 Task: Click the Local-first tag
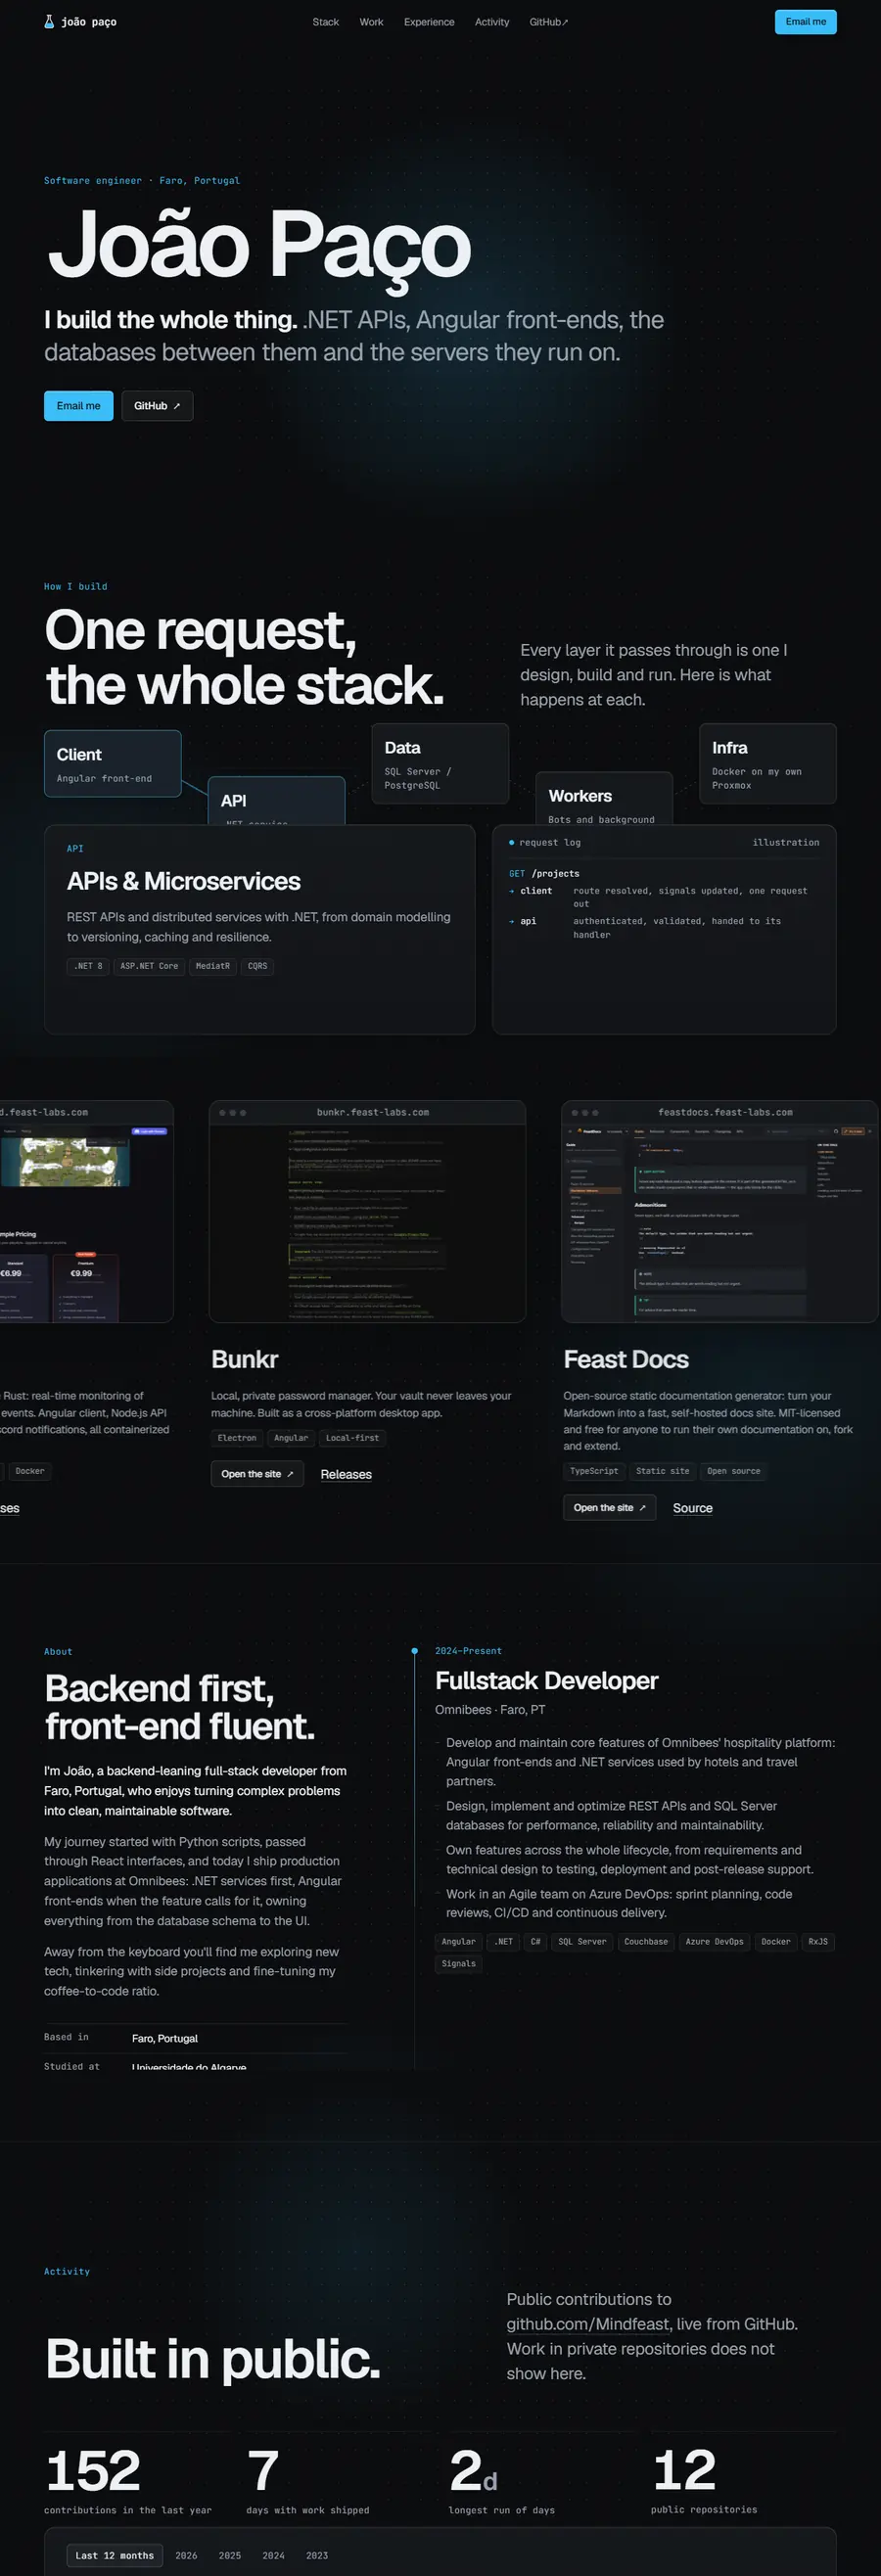pyautogui.click(x=352, y=1438)
